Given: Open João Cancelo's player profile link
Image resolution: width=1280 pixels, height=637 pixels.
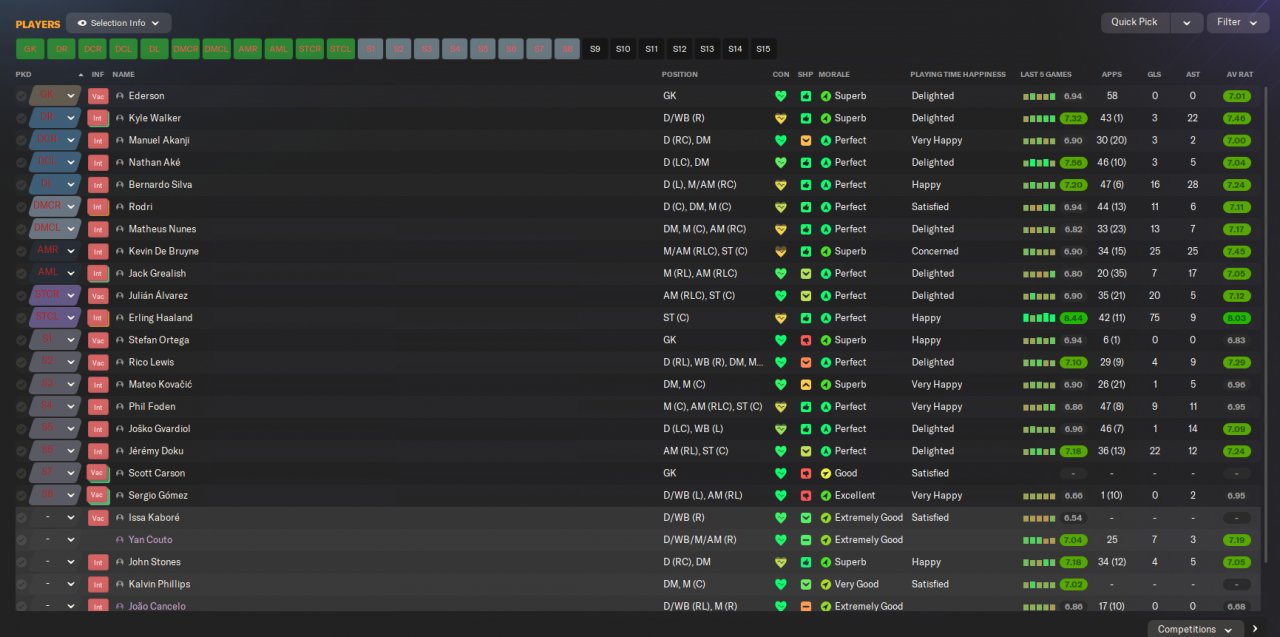Looking at the screenshot, I should (x=156, y=606).
